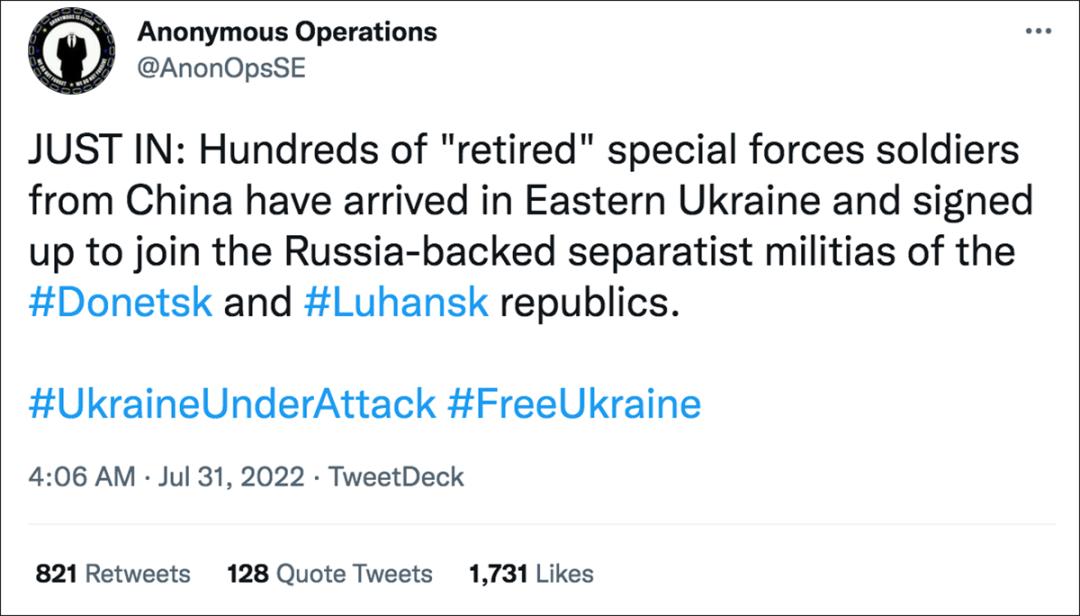View the 1,731 Likes list
The height and width of the screenshot is (616, 1080).
(x=531, y=574)
